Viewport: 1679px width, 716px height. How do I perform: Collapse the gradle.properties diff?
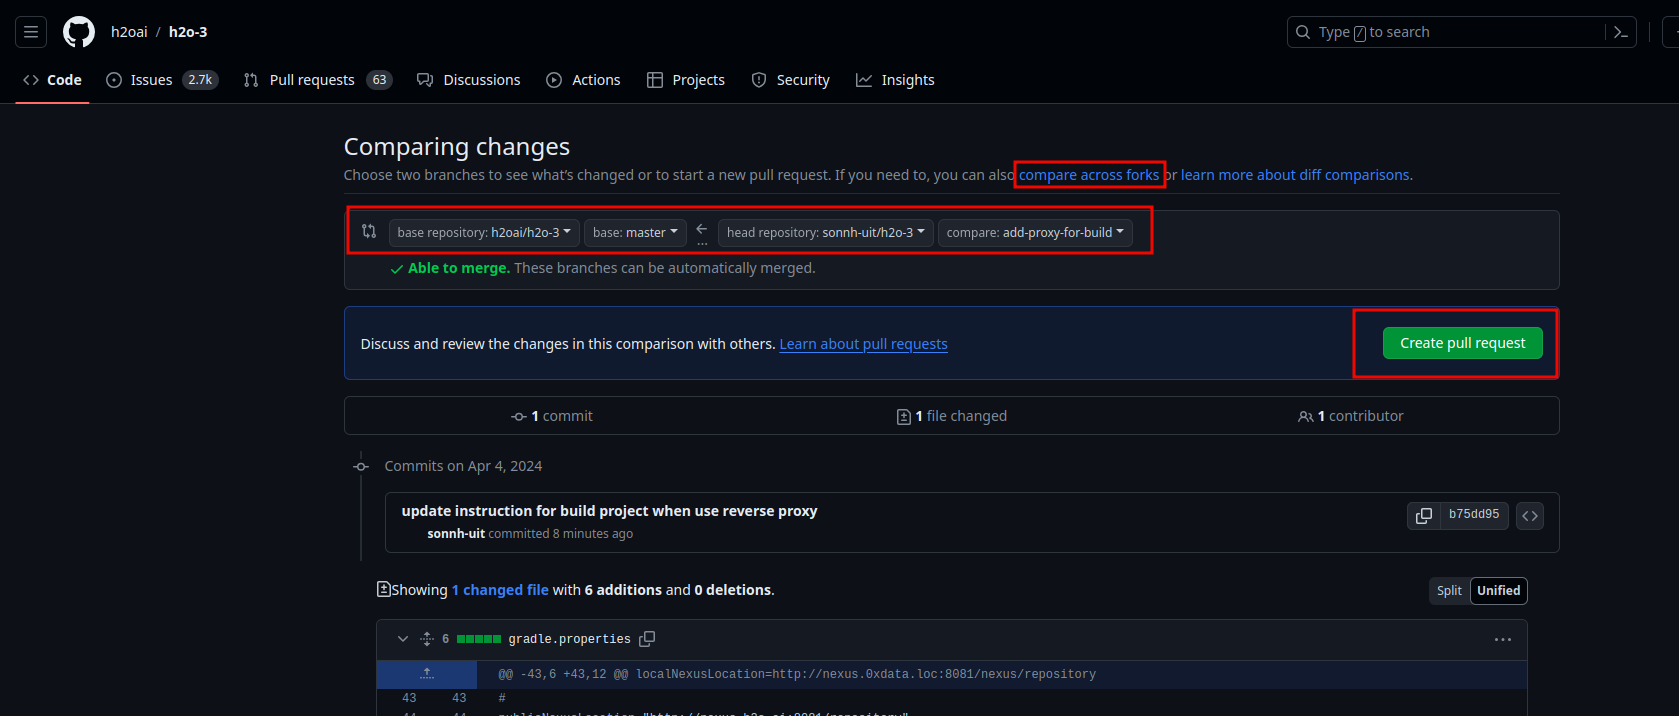403,639
